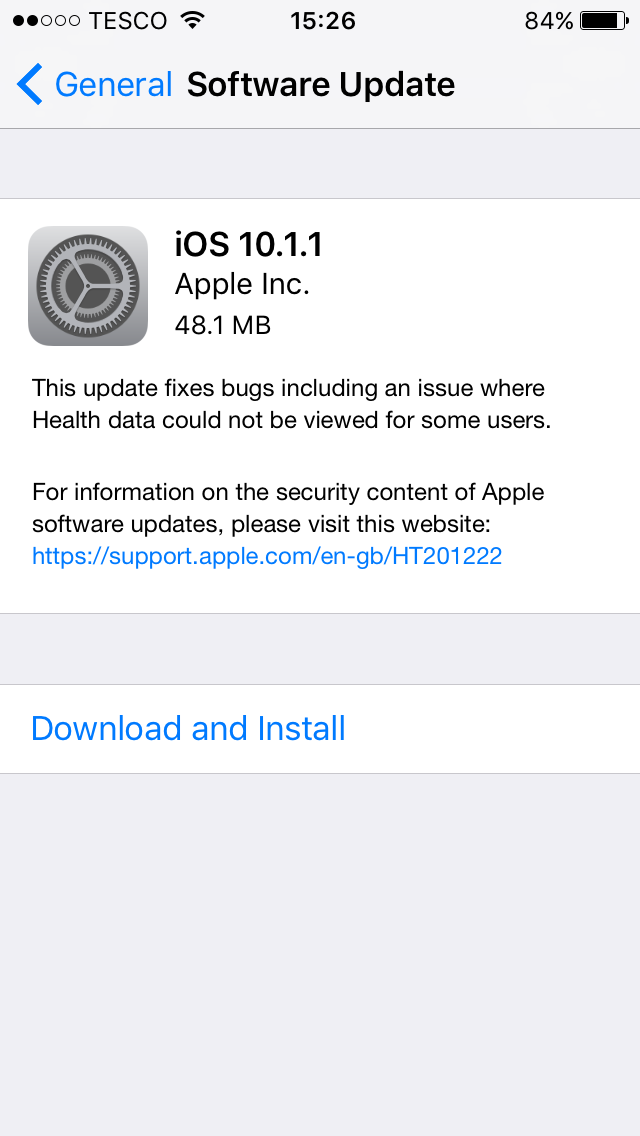Screen dimensions: 640x1136
Task: Tap the Apple Inc. developer name
Action: [x=242, y=285]
